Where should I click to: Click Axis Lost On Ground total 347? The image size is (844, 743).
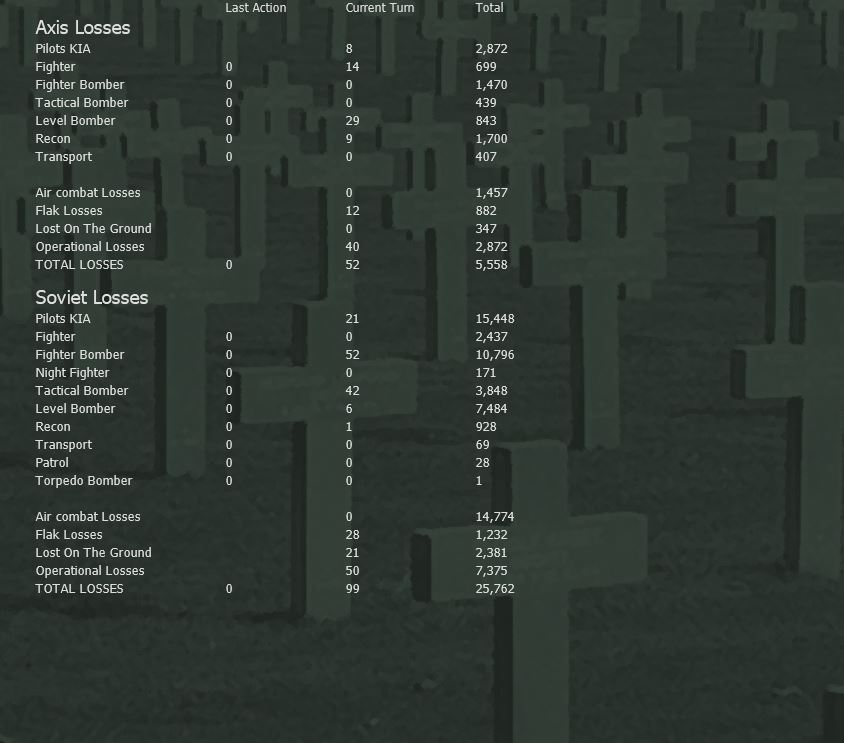point(486,229)
